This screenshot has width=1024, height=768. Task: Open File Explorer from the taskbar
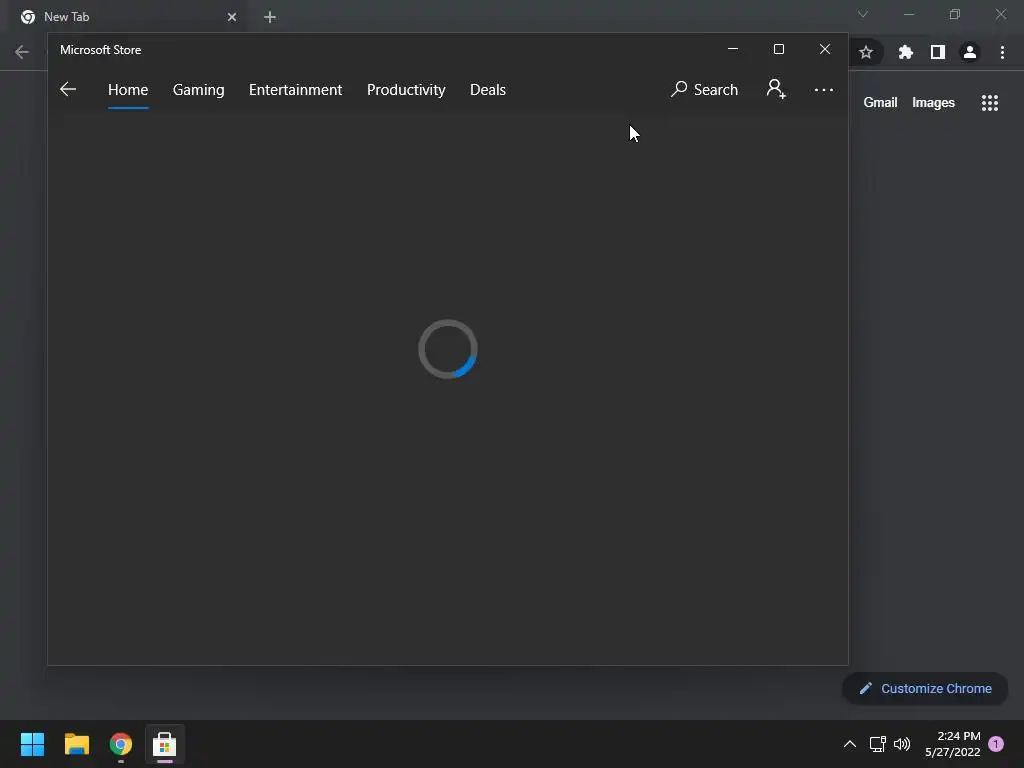76,744
